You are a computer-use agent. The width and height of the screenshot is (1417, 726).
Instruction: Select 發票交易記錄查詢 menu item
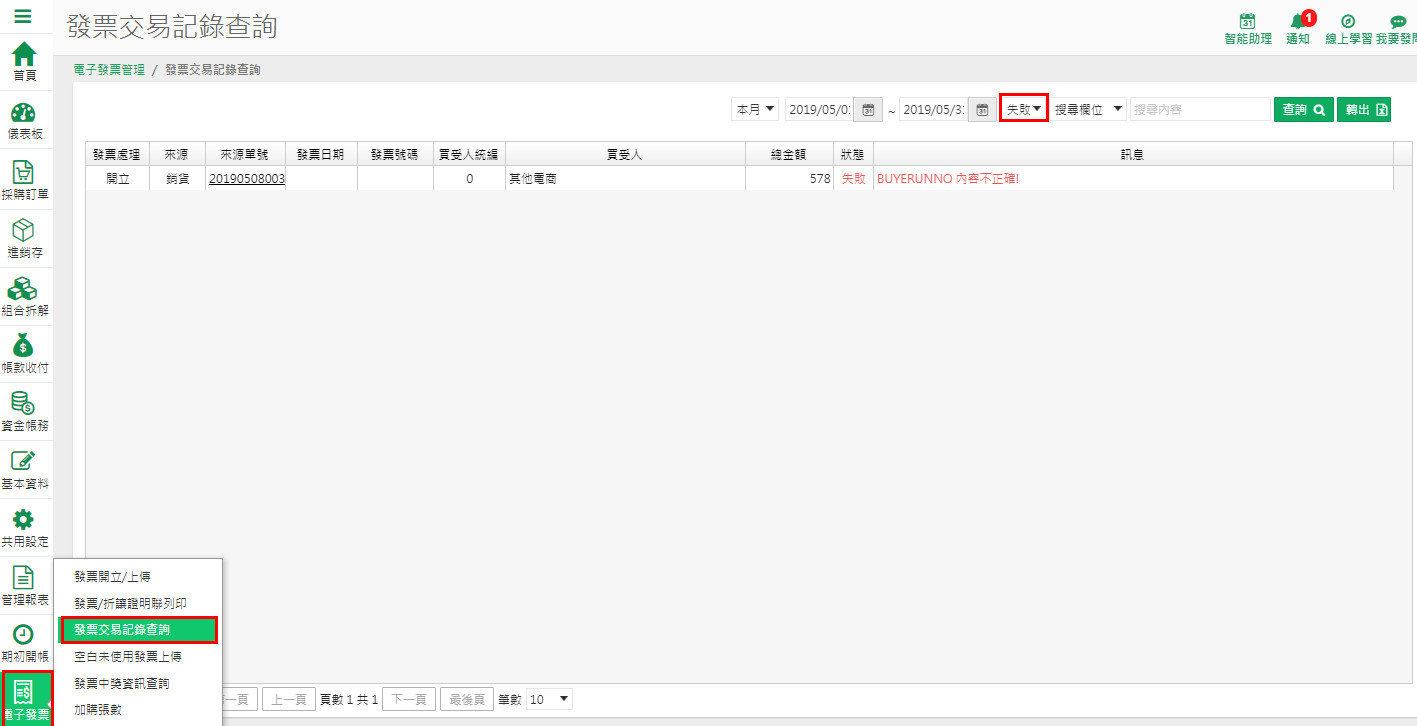tap(139, 630)
